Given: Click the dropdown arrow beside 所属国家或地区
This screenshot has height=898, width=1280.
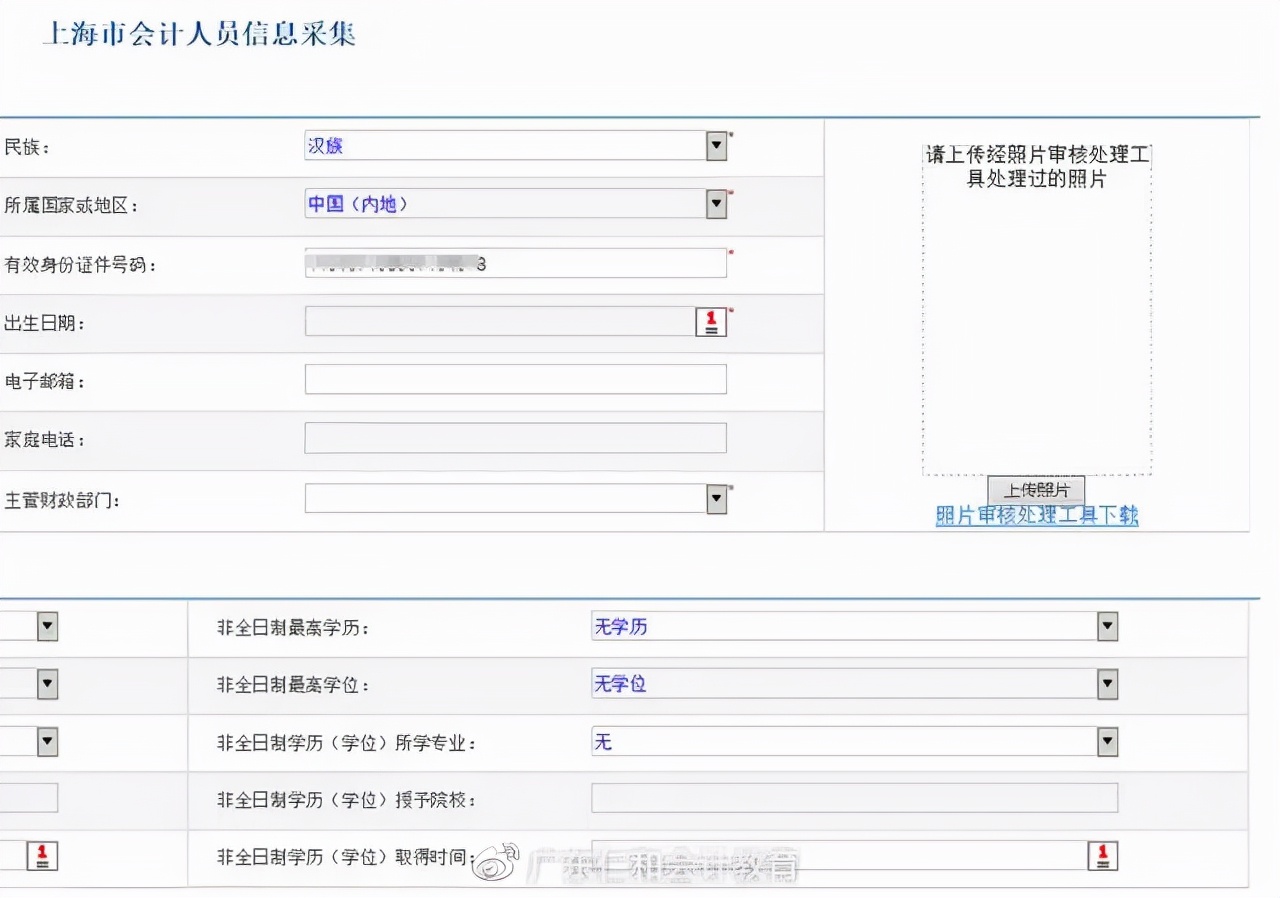Looking at the screenshot, I should point(716,203).
